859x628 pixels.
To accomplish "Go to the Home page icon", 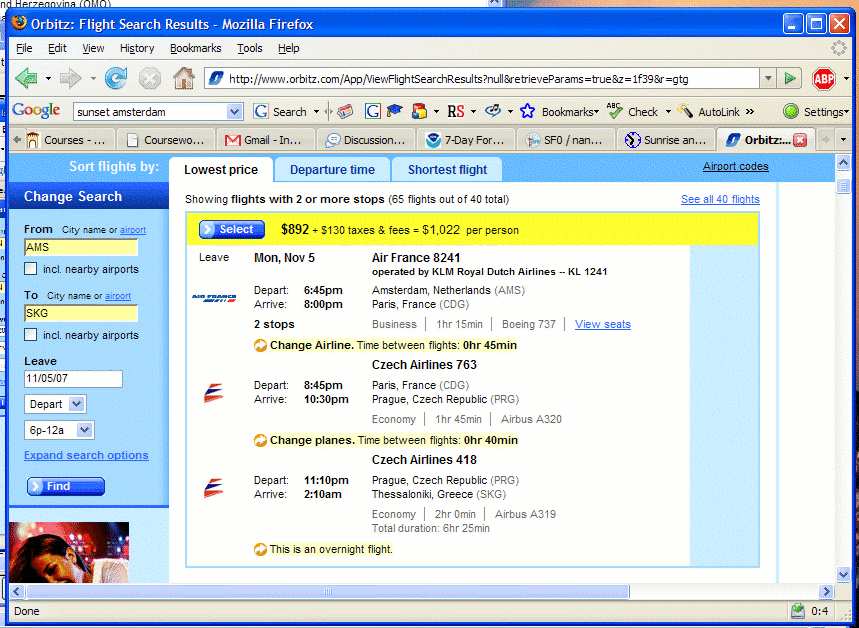I will click(x=184, y=78).
